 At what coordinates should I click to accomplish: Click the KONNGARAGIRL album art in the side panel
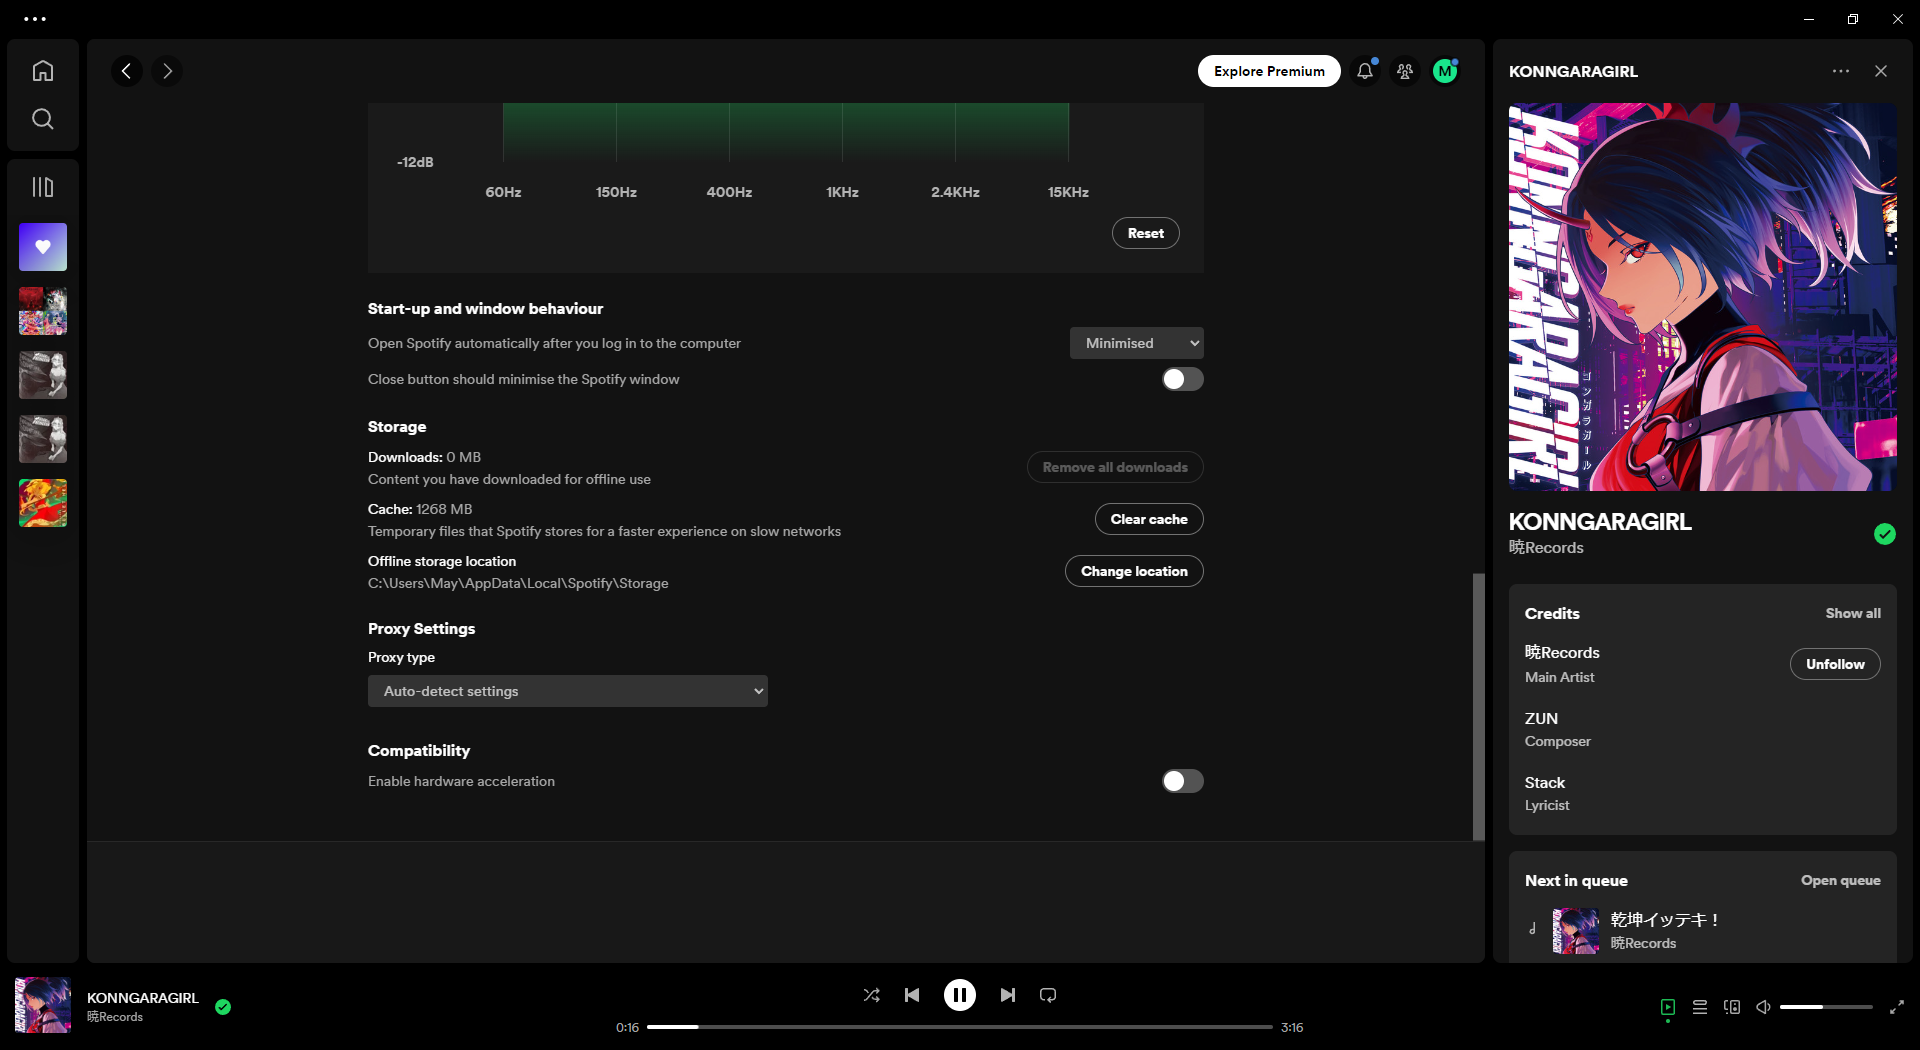point(1703,297)
